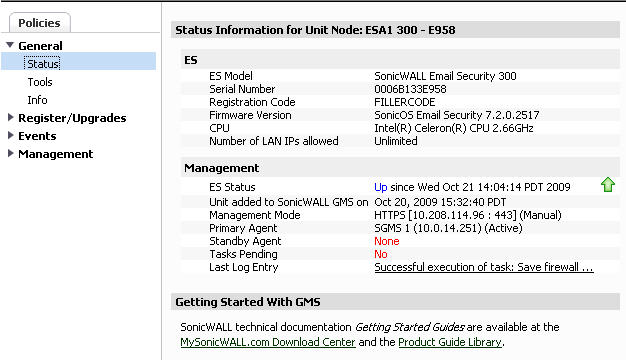Viewport: 626px width, 360px height.
Task: Expand the Events section arrow
Action: [x=11, y=135]
